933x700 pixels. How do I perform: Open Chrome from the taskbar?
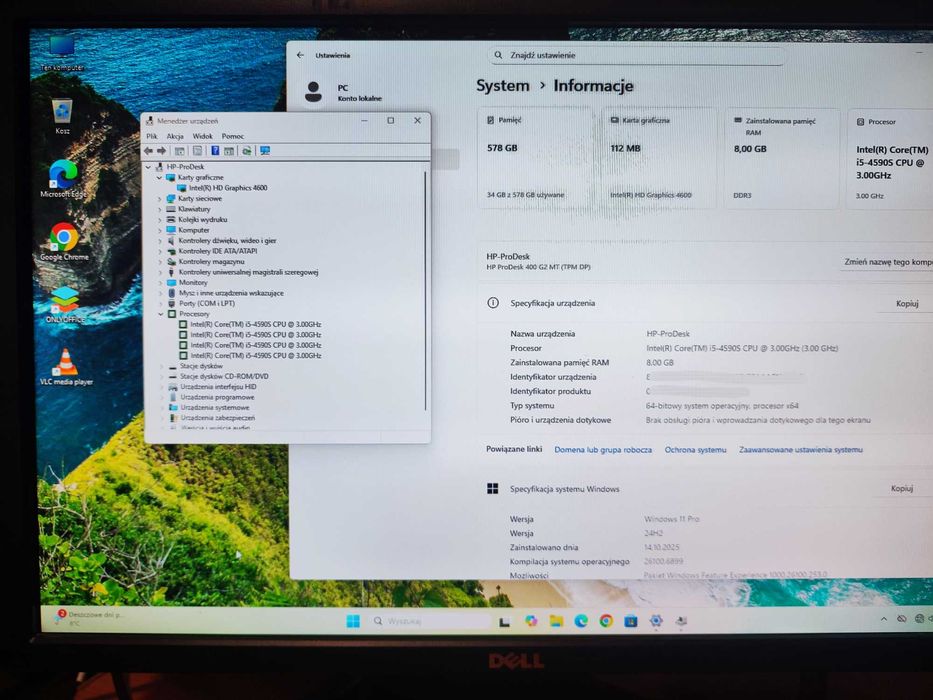(606, 621)
